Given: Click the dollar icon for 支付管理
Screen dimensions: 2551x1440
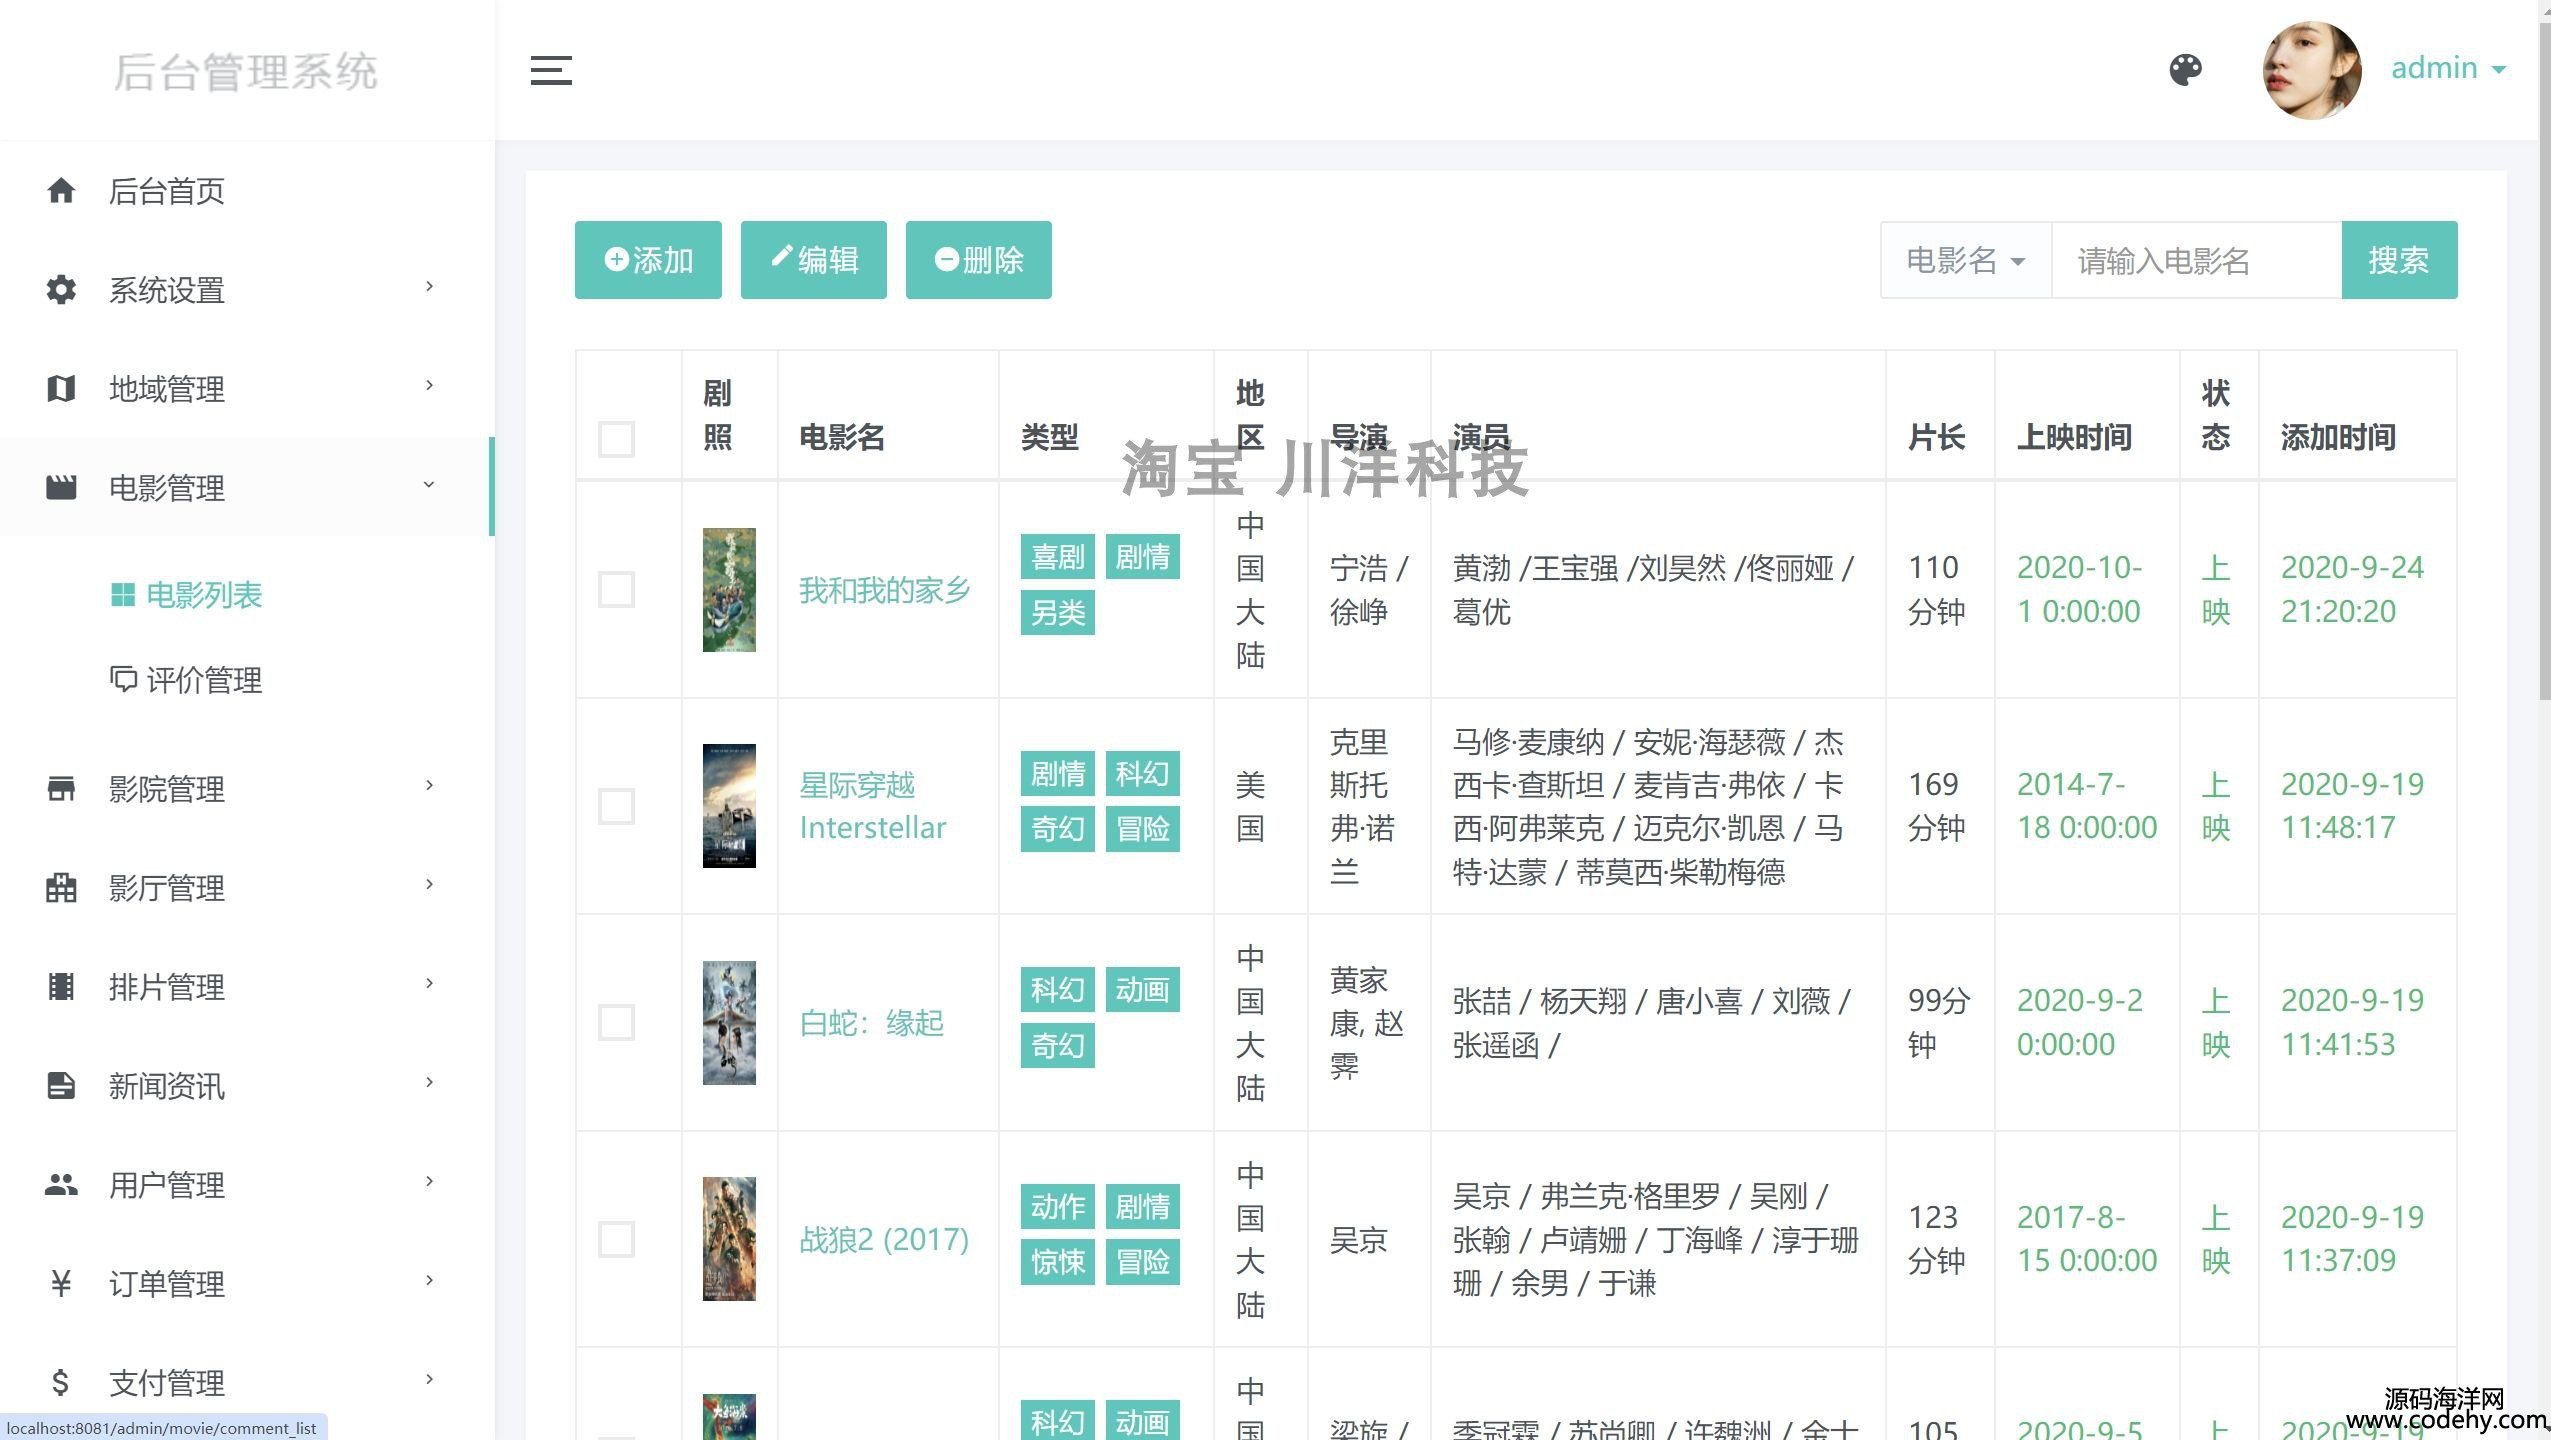Looking at the screenshot, I should coord(60,1382).
